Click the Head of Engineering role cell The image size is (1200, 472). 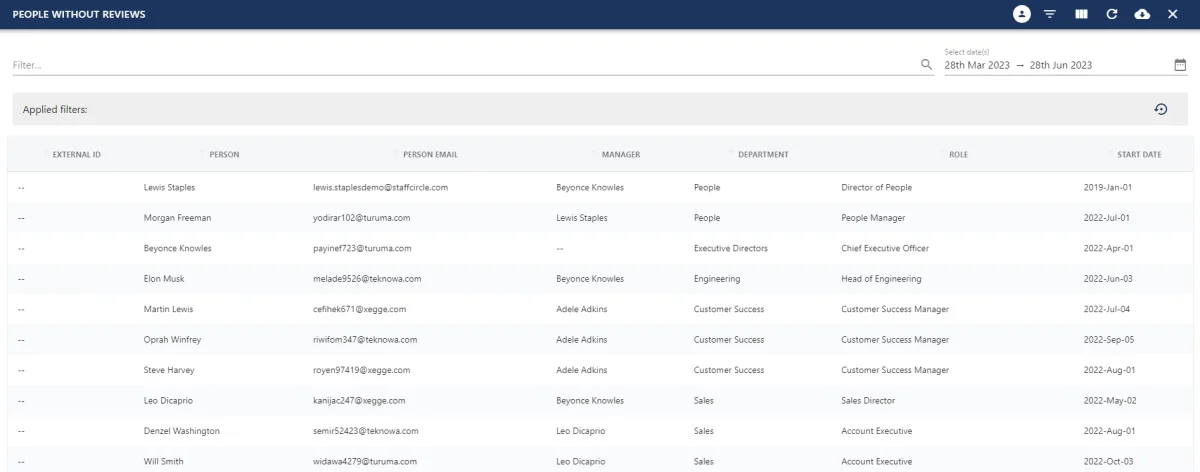[881, 279]
